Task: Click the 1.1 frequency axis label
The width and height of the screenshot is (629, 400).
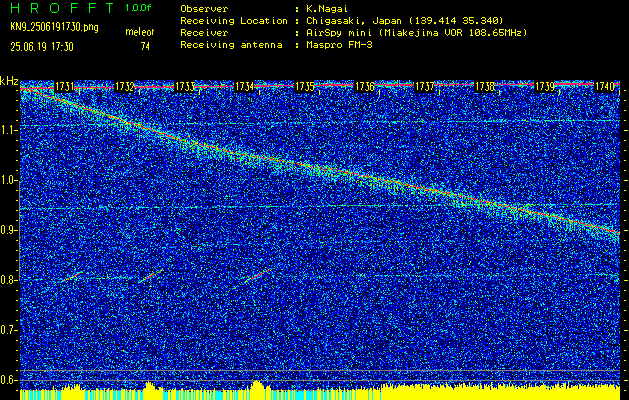Action: point(9,130)
